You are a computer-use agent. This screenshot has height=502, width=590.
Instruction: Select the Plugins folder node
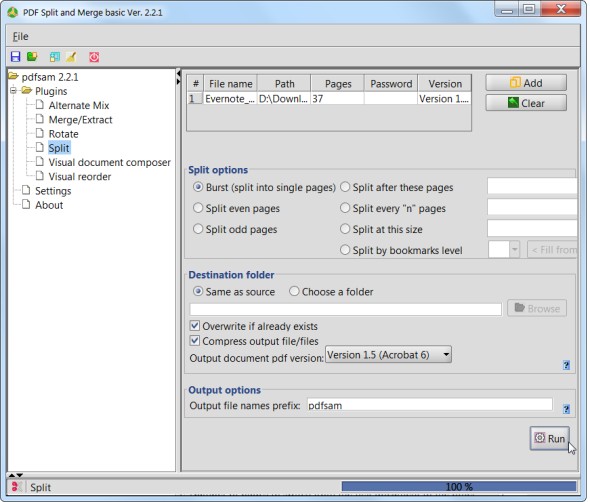click(x=51, y=91)
